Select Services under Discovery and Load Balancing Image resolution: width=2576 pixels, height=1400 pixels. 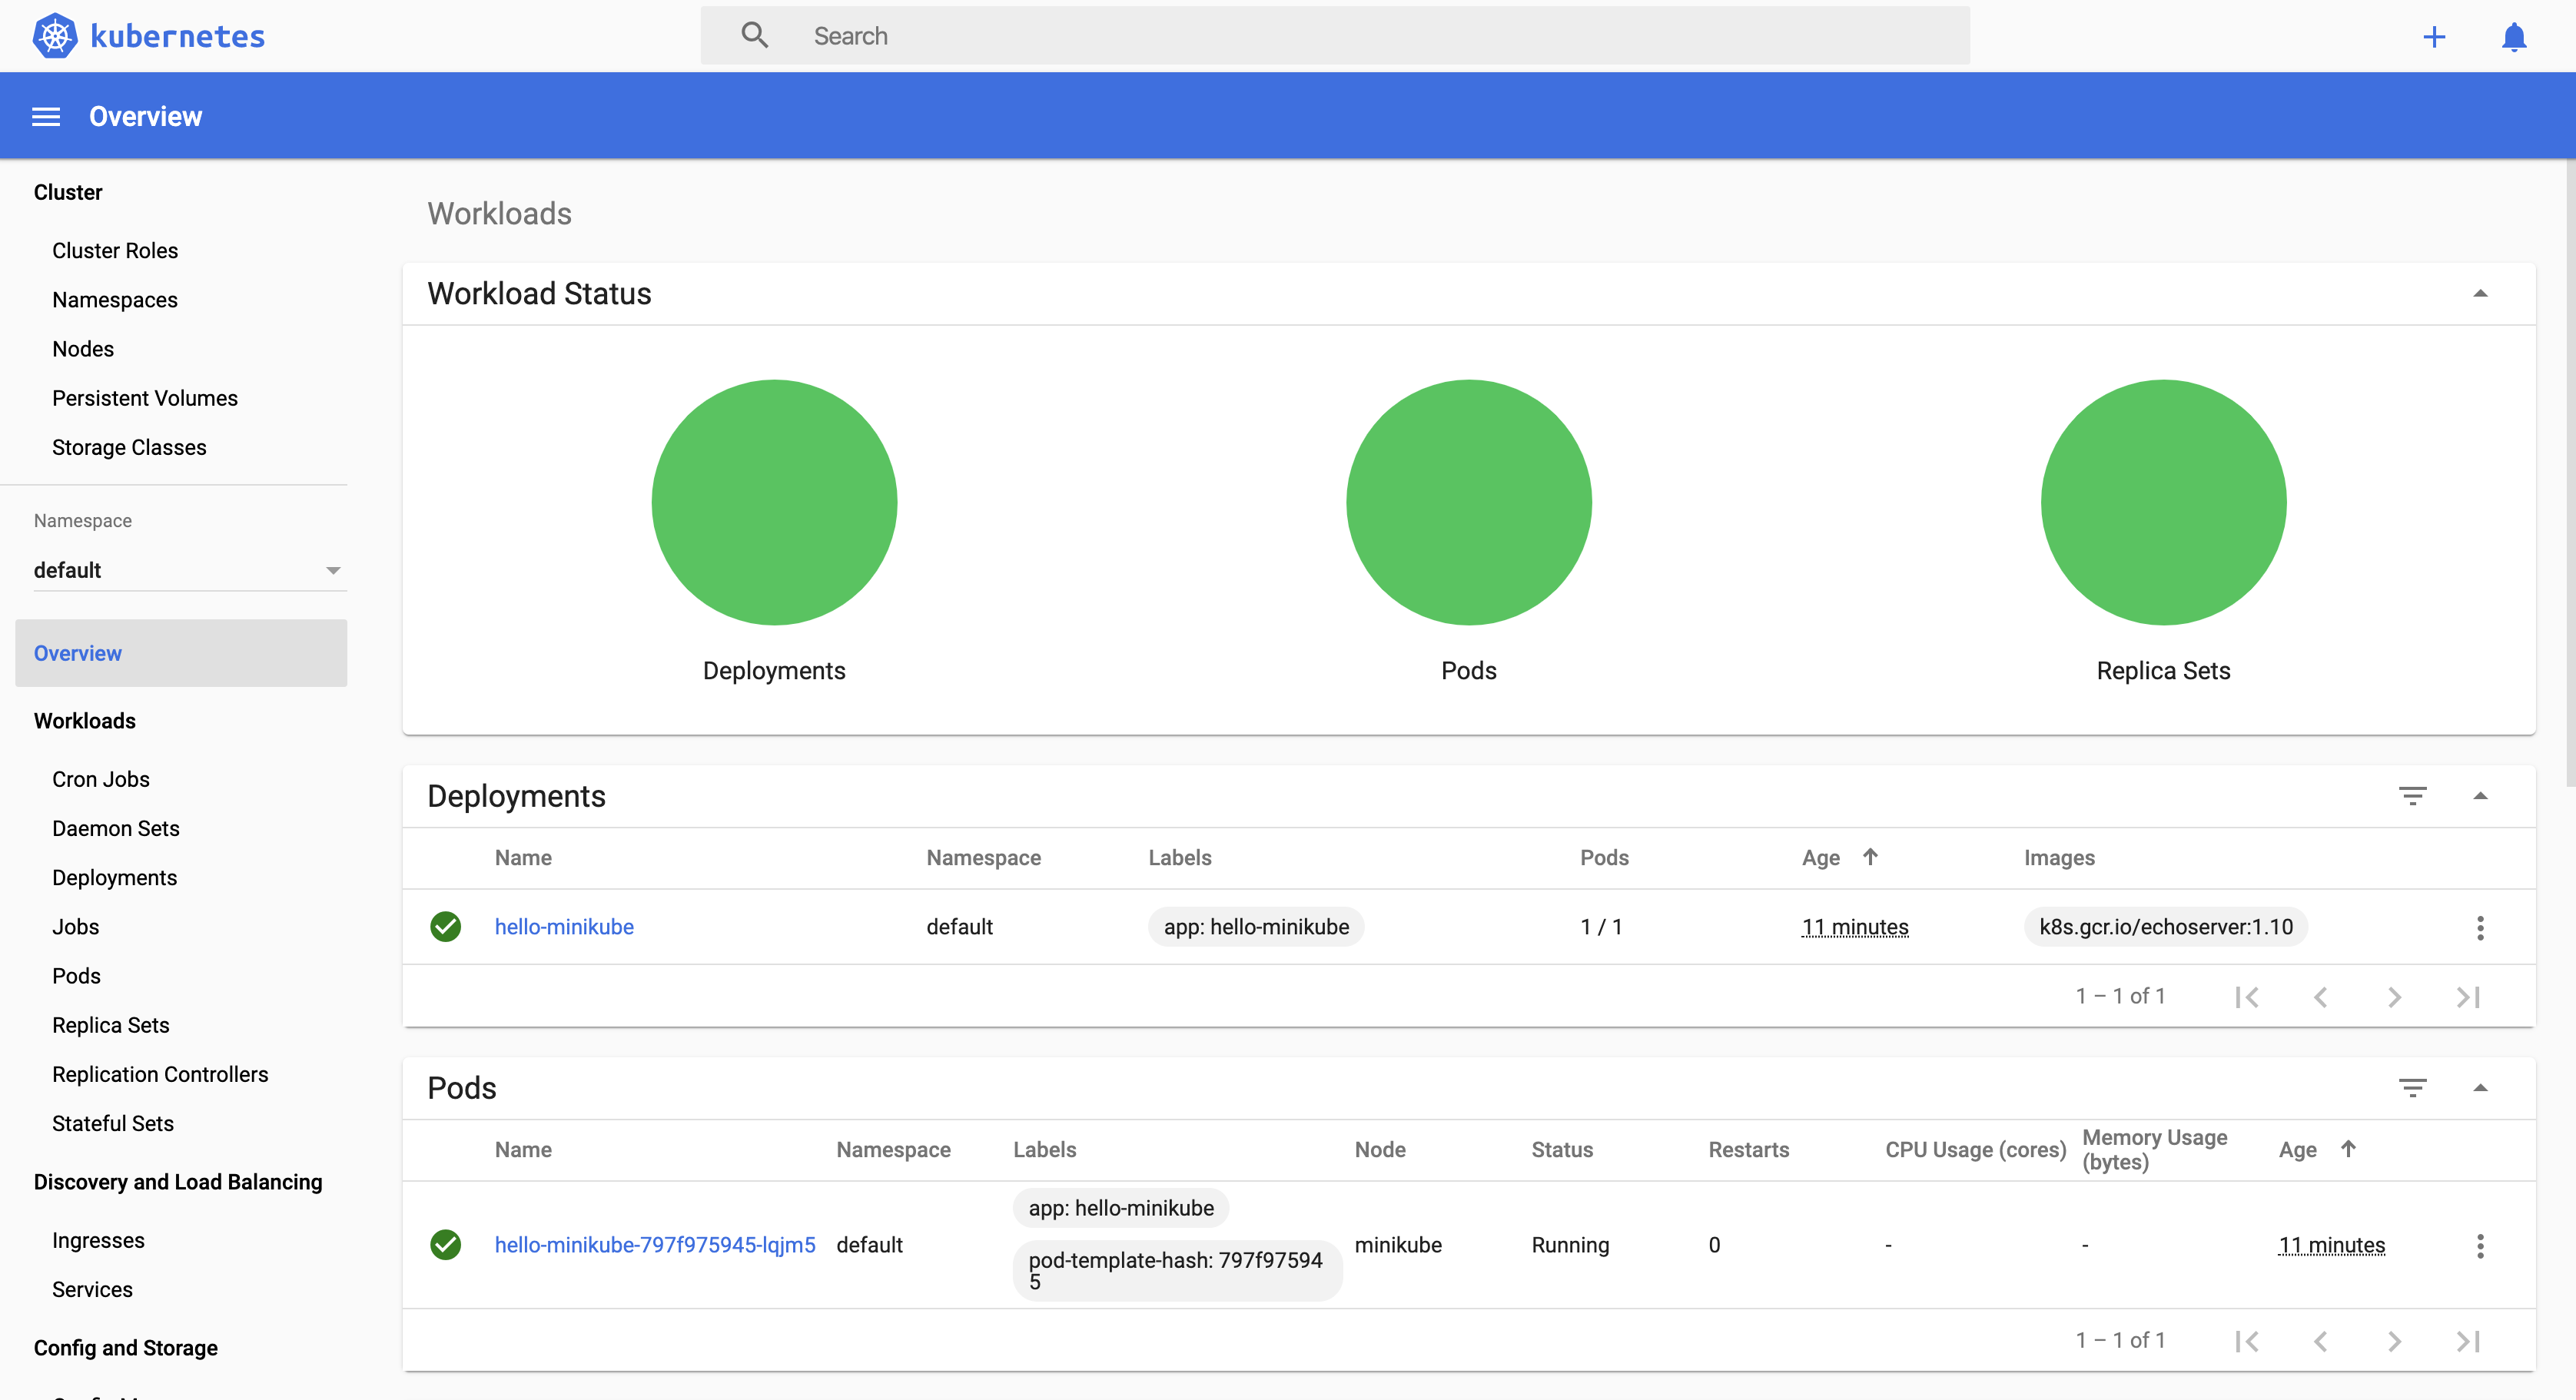[x=91, y=1288]
